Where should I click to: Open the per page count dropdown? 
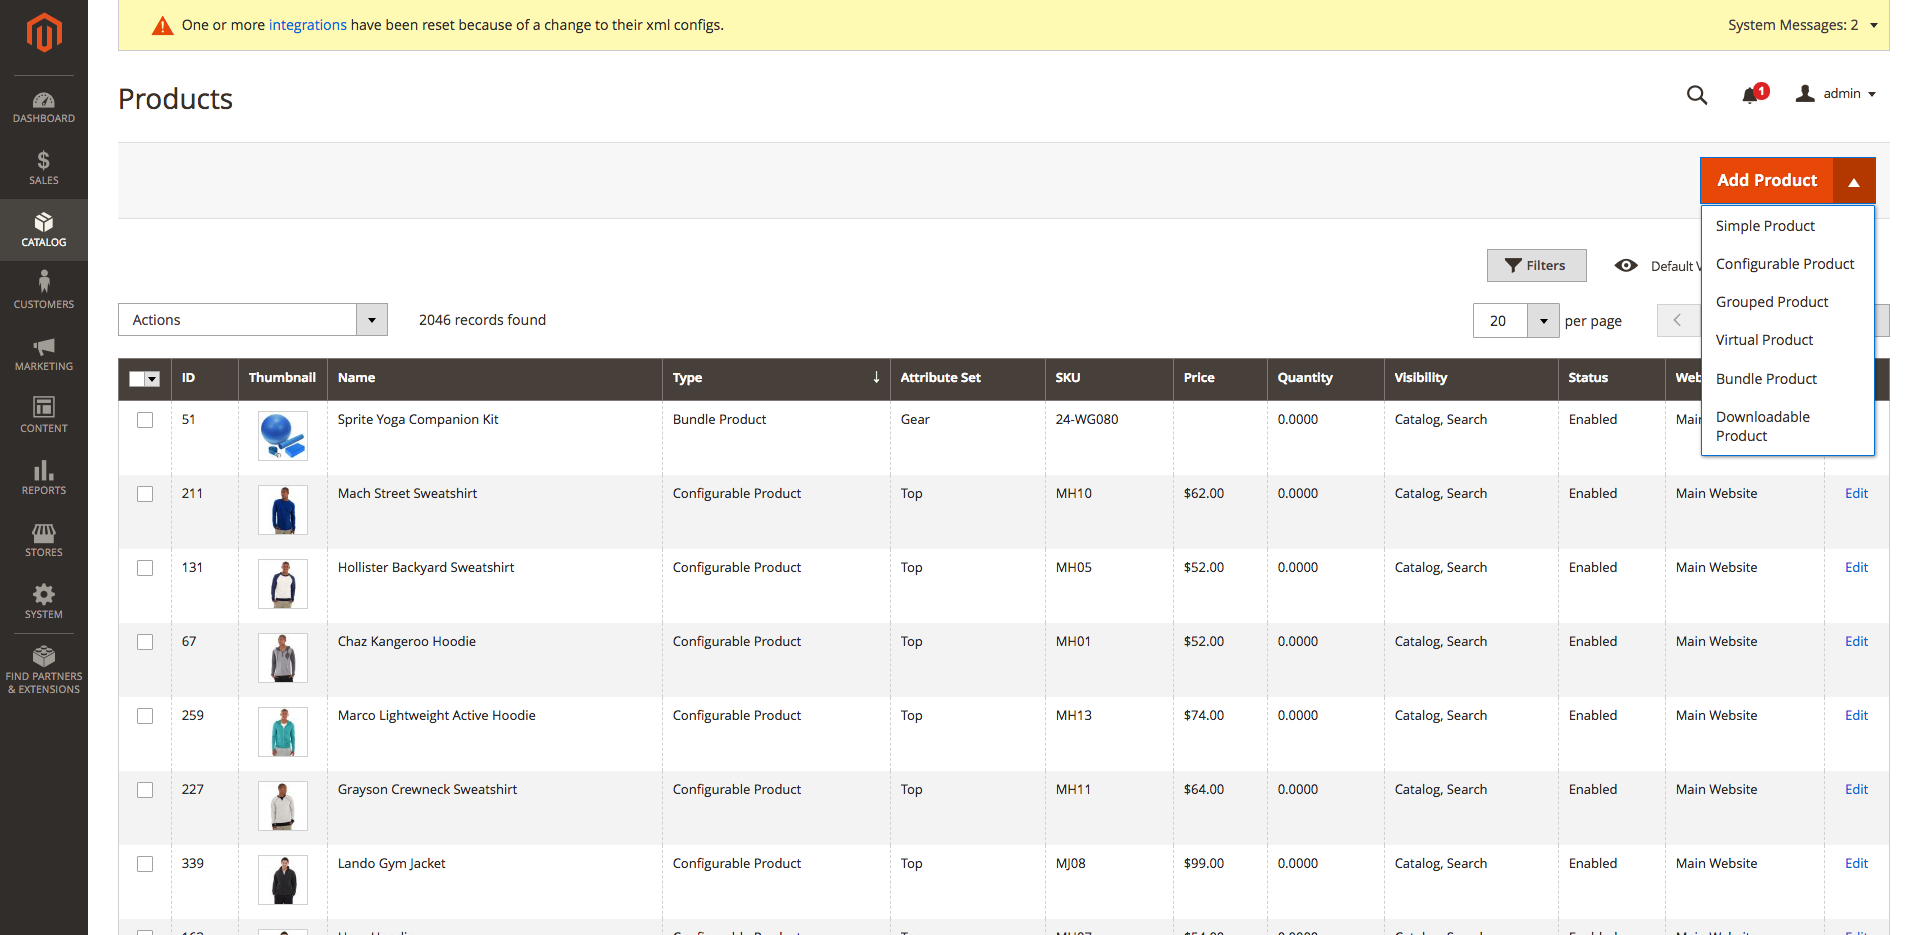pos(1543,321)
